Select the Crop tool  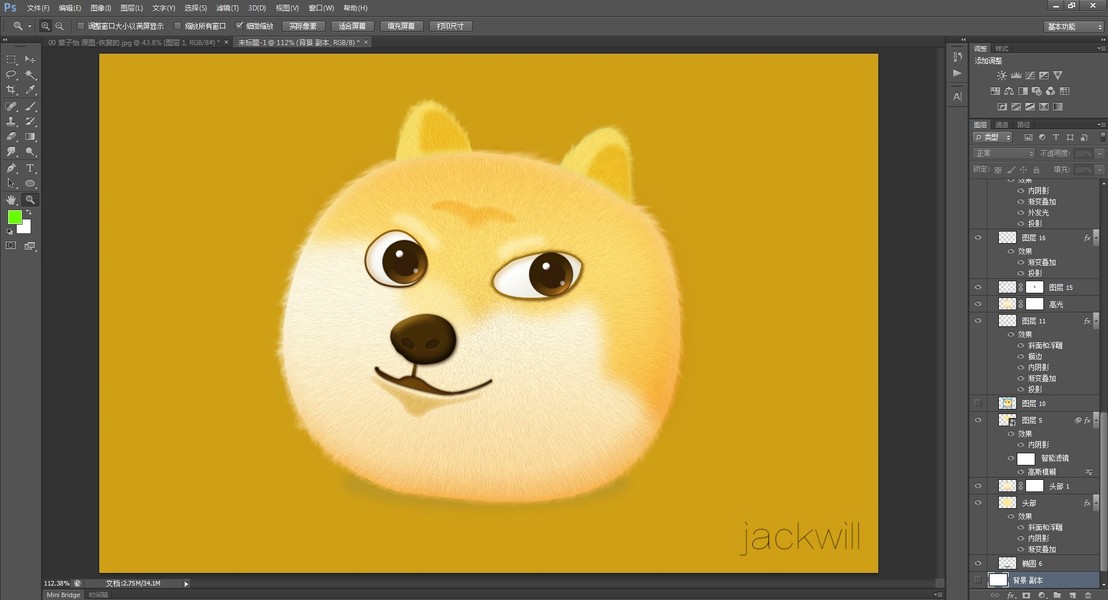click(11, 90)
